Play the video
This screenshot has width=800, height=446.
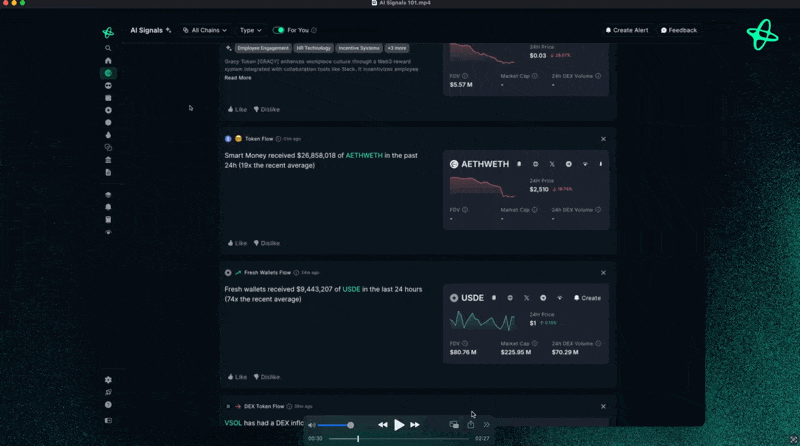click(399, 425)
